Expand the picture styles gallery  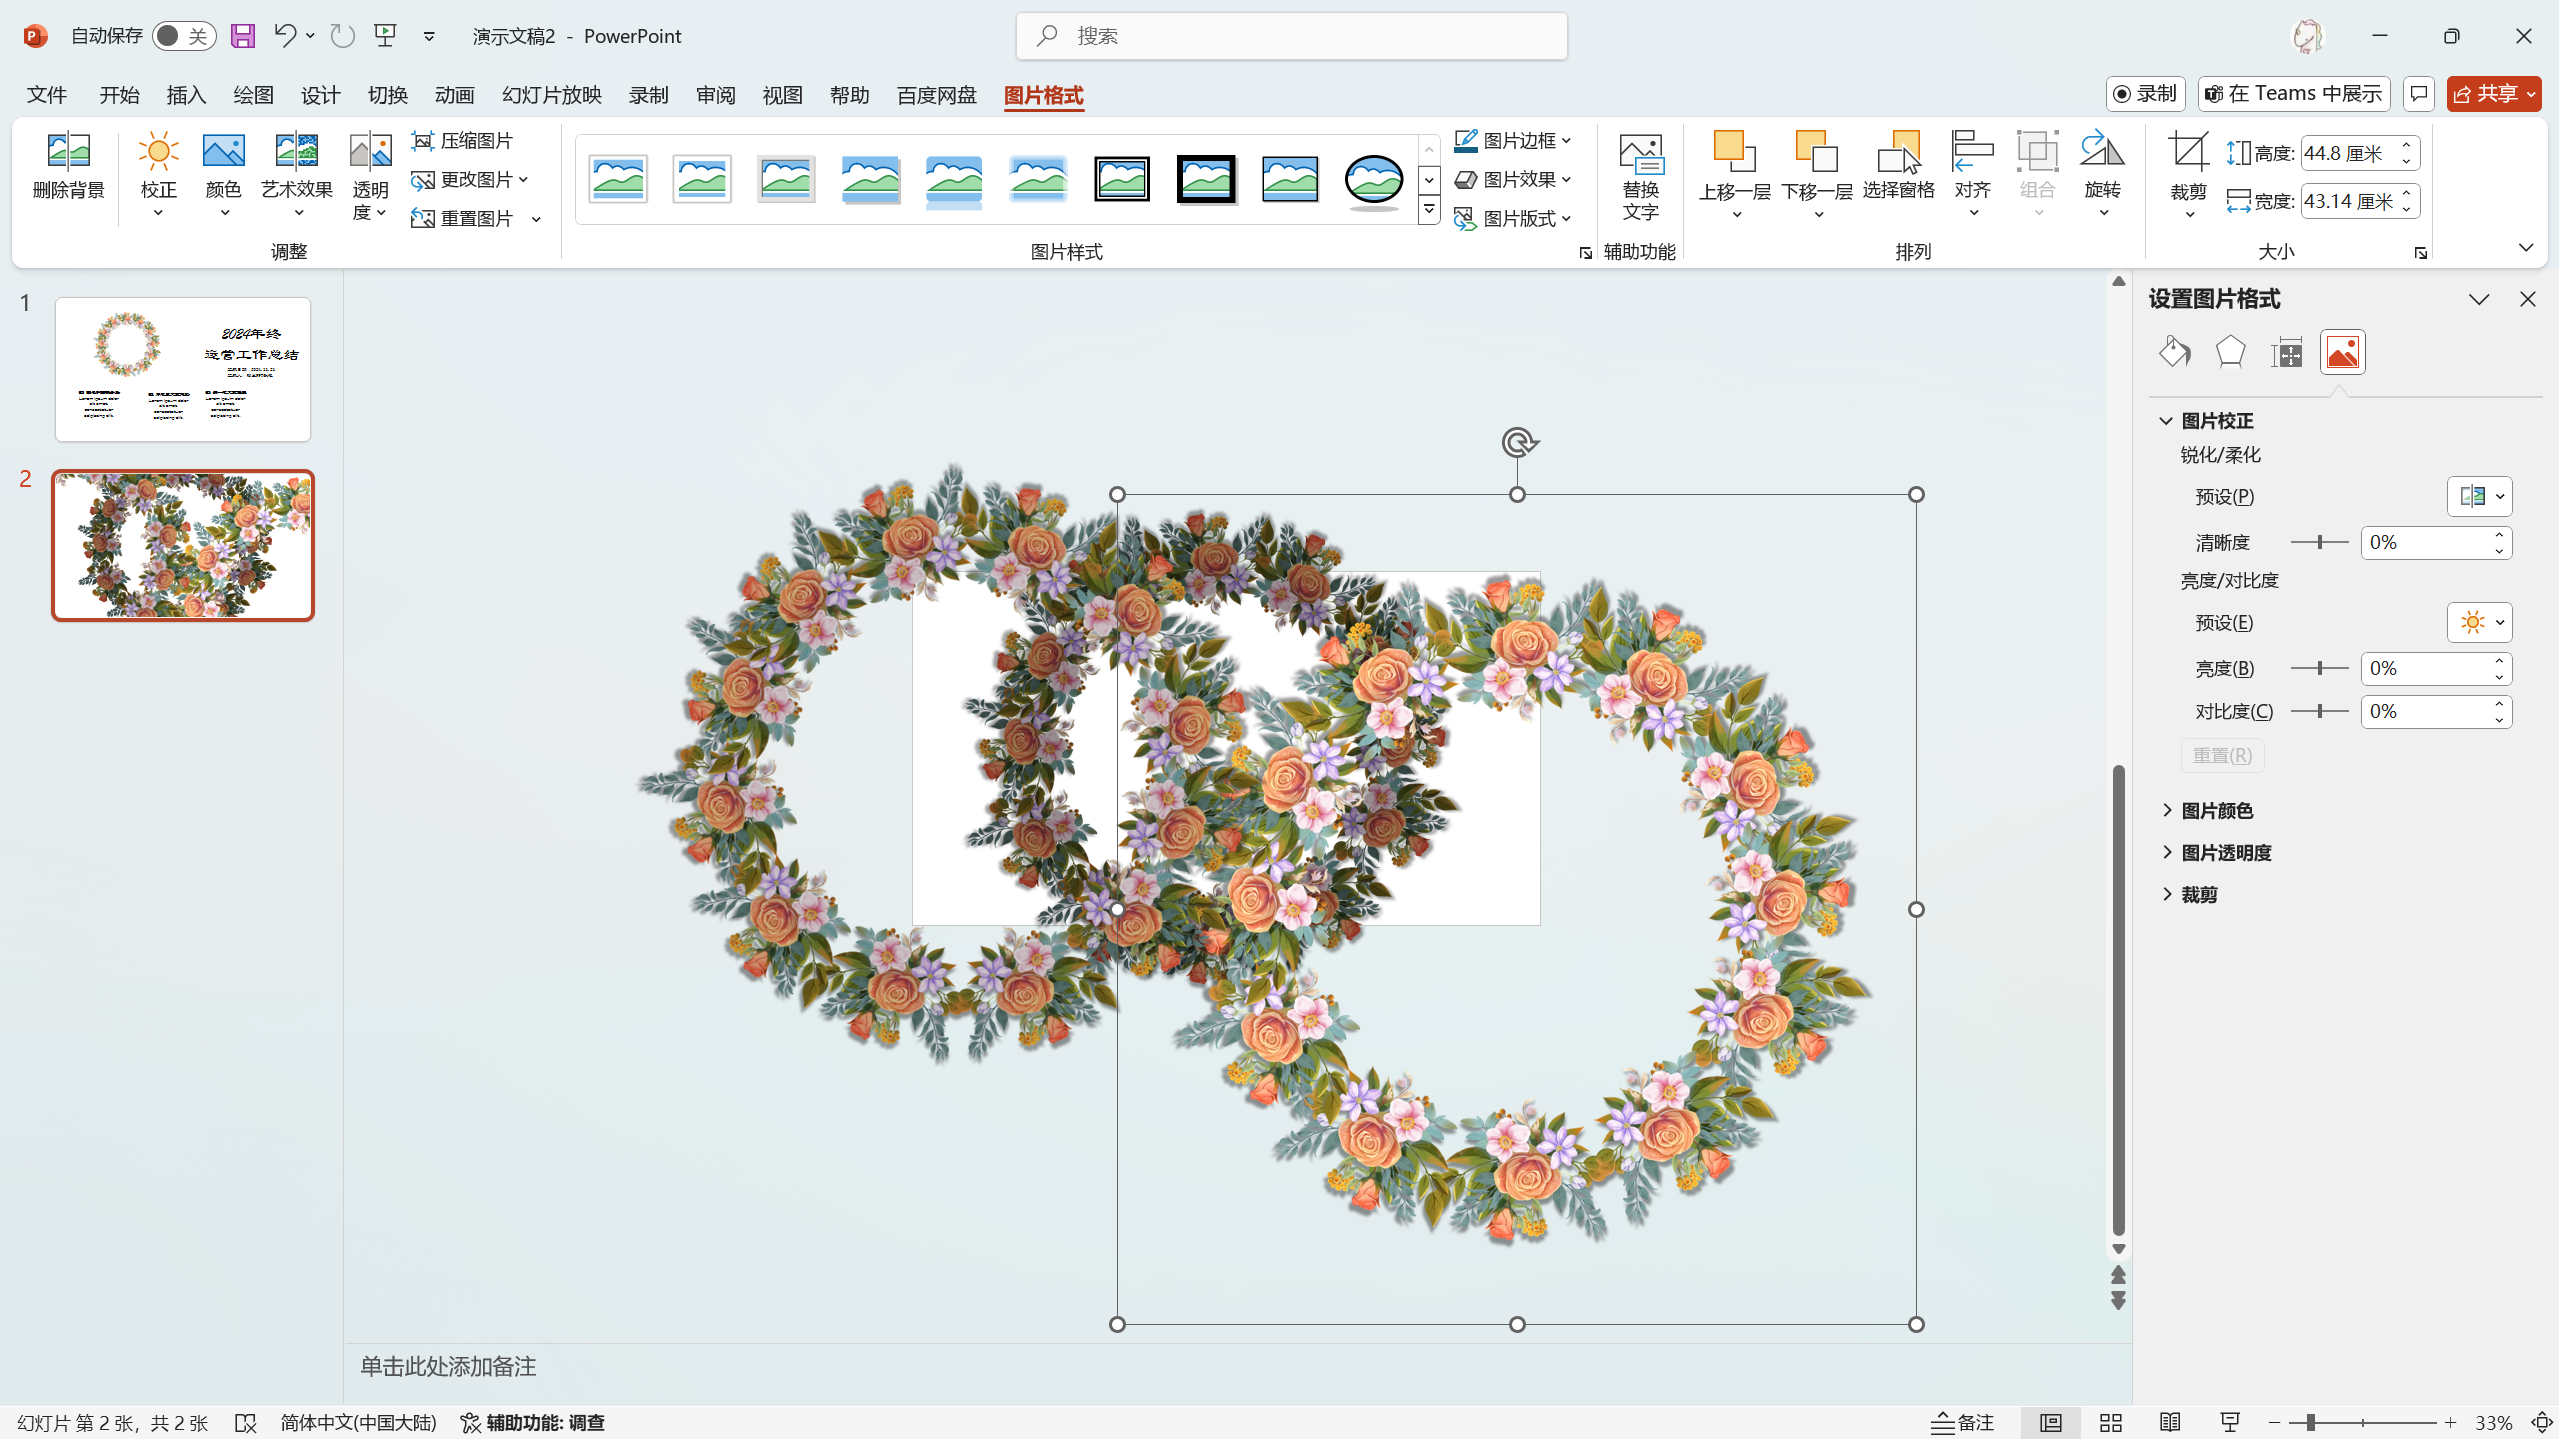(x=1429, y=210)
